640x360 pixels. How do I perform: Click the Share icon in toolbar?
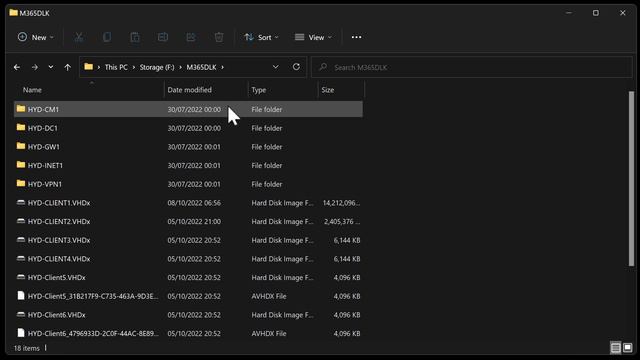click(191, 37)
